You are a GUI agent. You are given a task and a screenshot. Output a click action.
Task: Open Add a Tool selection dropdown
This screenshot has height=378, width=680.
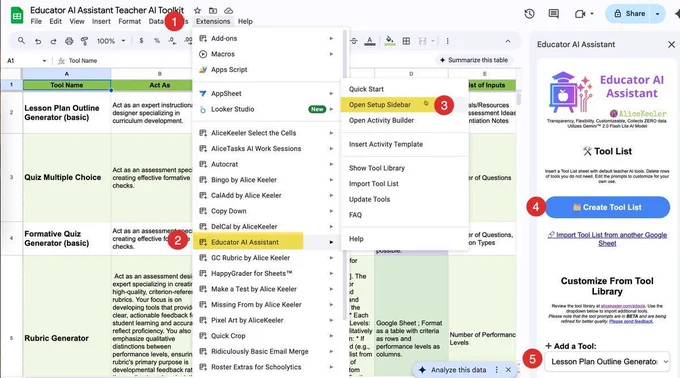click(607, 361)
